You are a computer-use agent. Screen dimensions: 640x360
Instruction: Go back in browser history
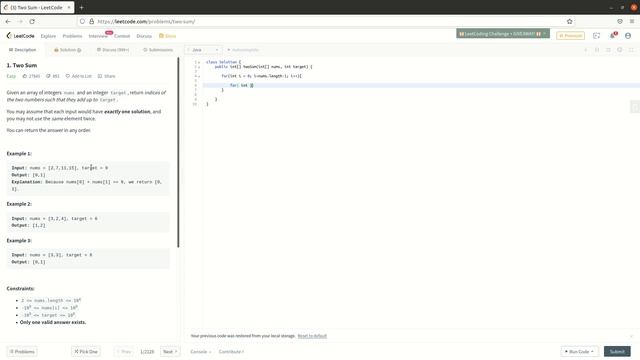8,21
